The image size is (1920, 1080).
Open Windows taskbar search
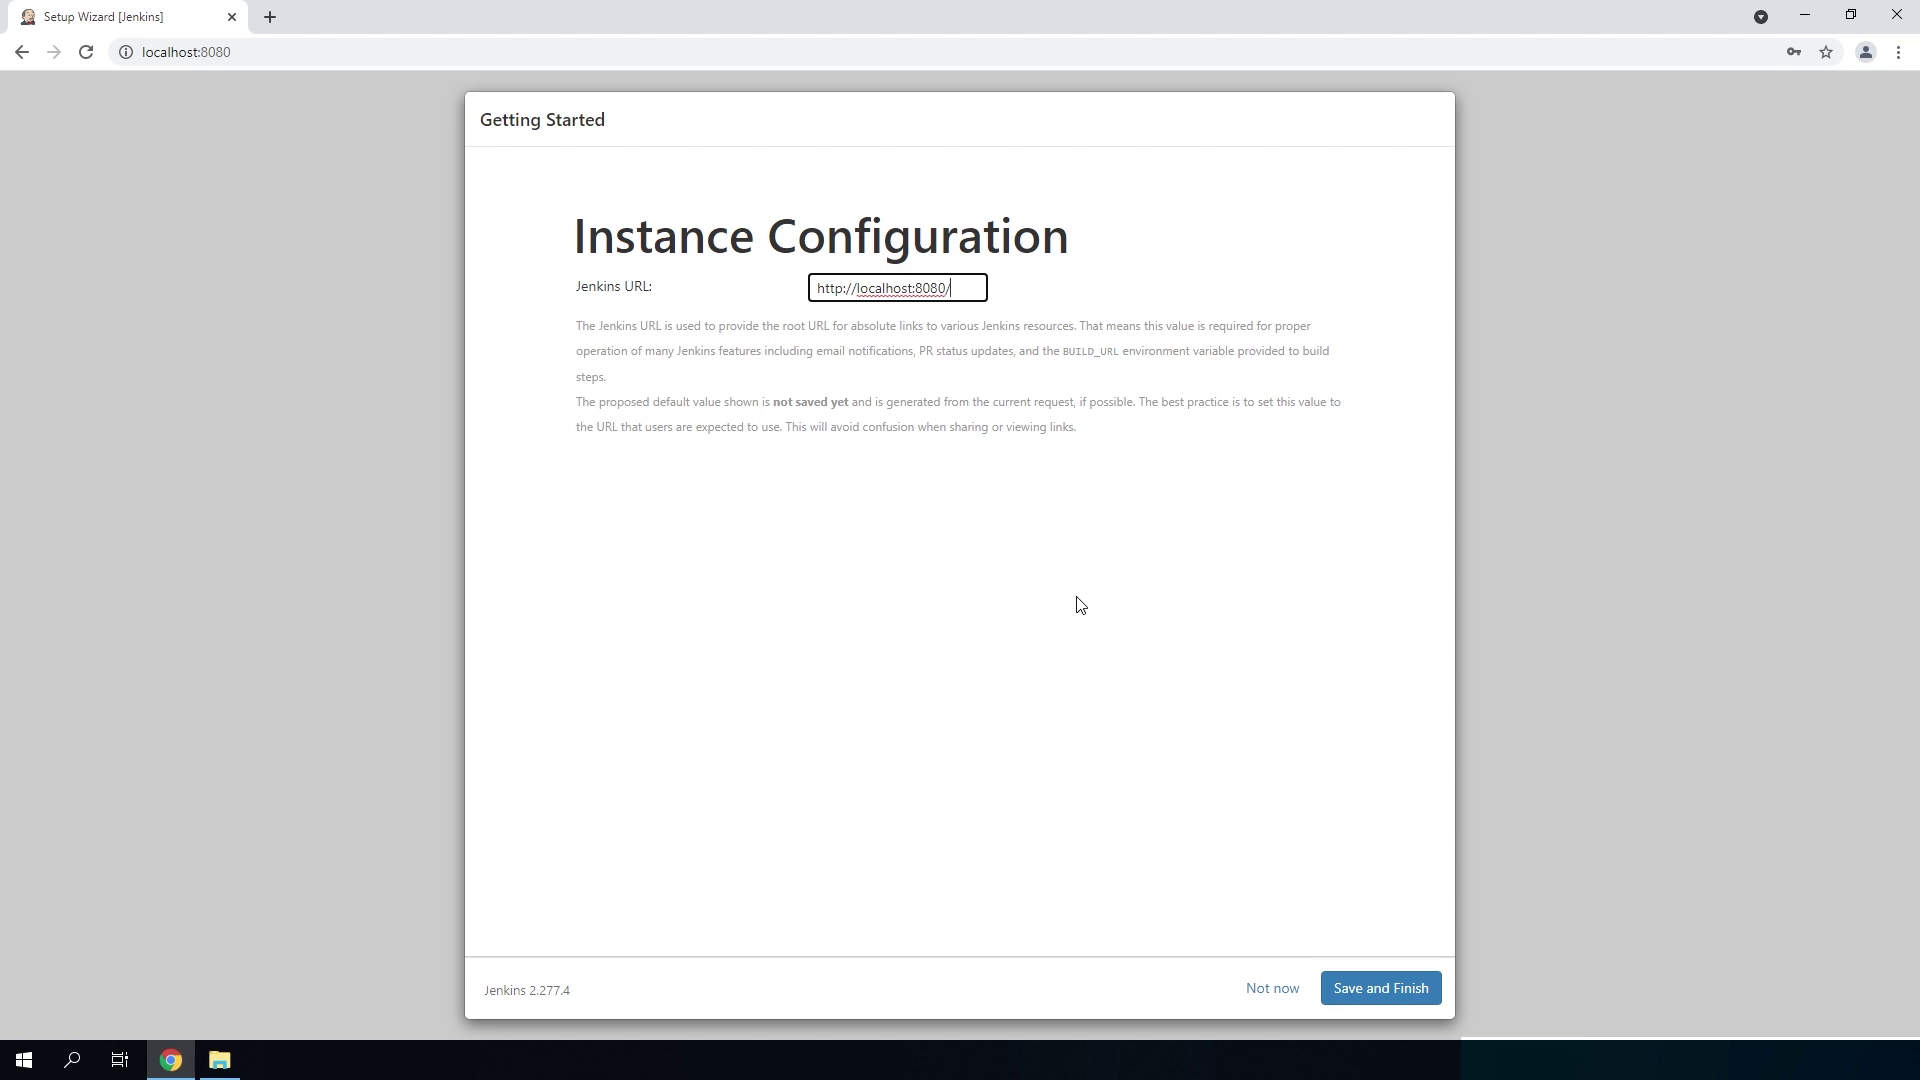(x=72, y=1060)
